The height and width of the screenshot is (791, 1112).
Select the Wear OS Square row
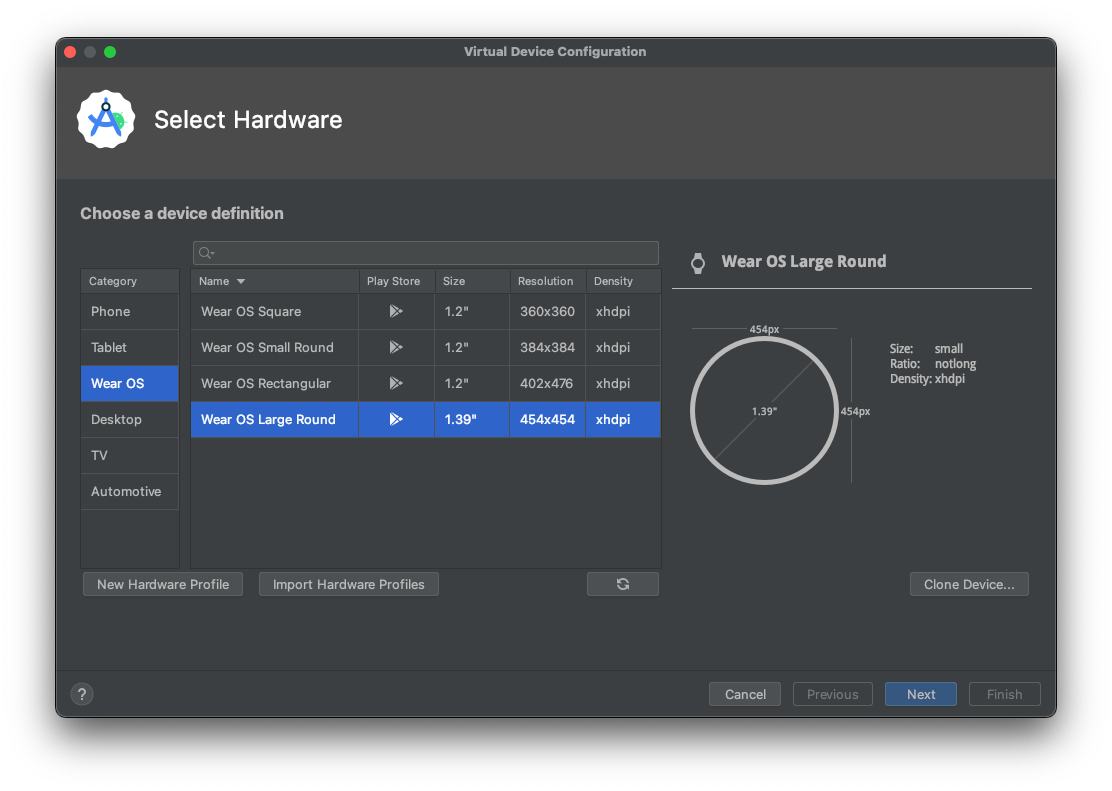tap(426, 311)
